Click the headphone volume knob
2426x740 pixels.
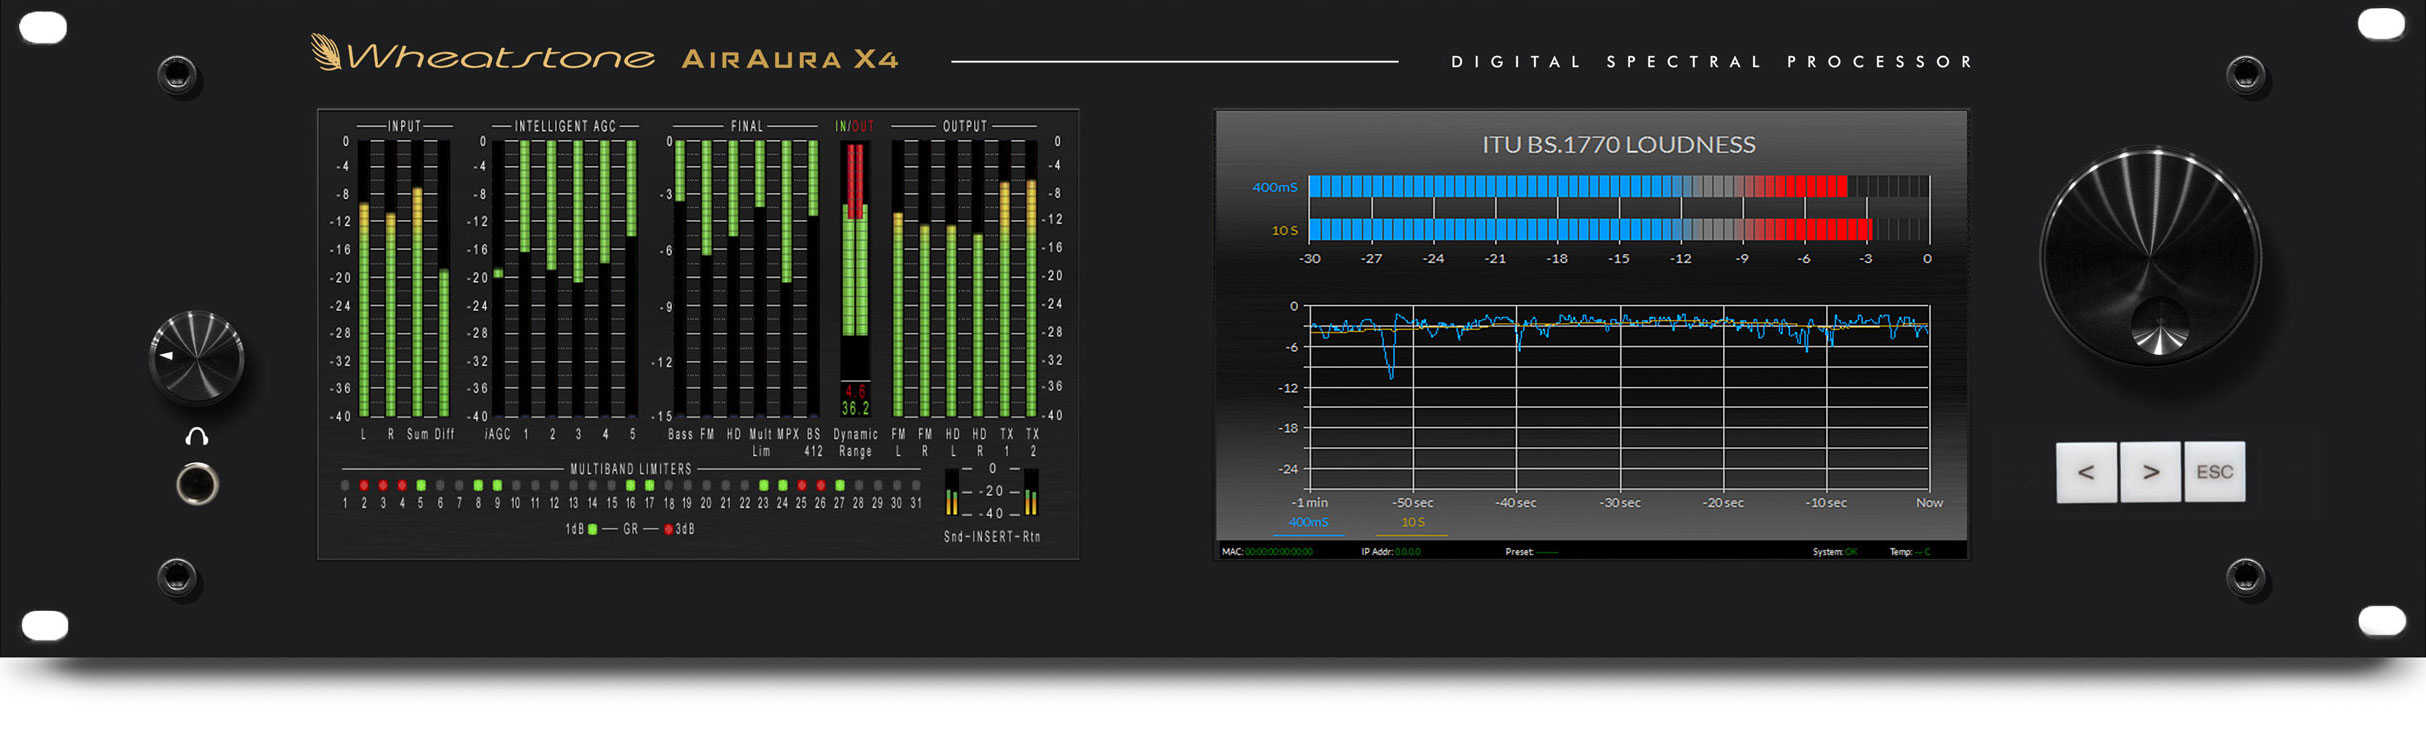[x=197, y=357]
